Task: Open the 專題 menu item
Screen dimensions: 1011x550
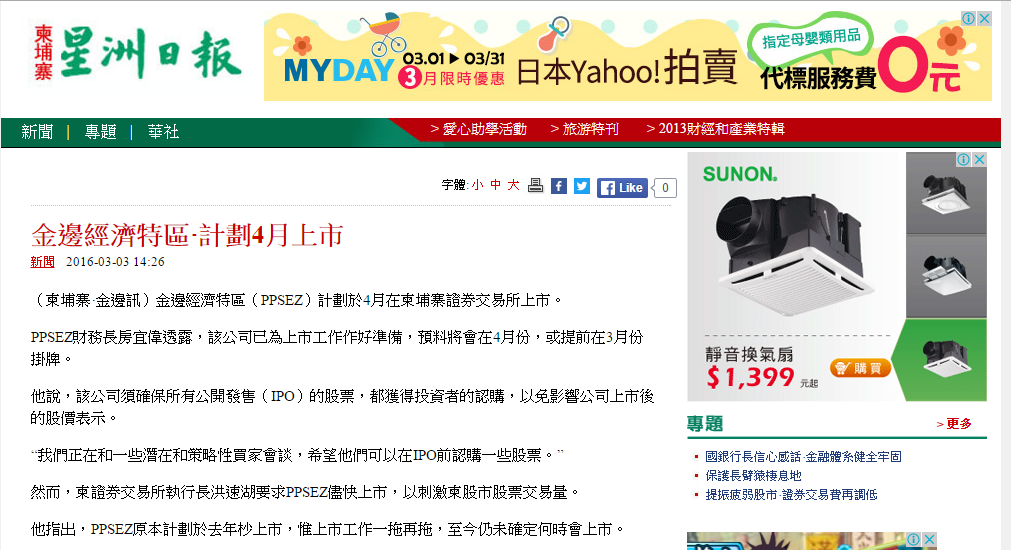Action: point(100,132)
